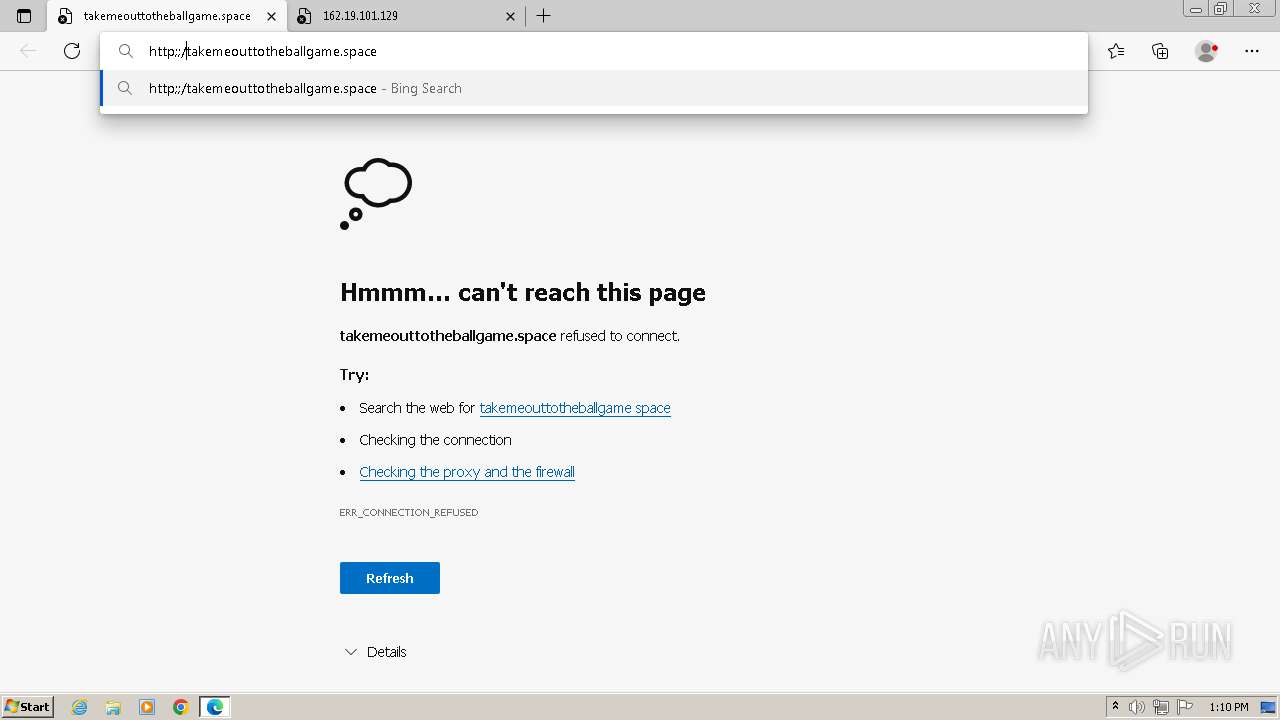
Task: Select Microsoft Edge taskbar button
Action: click(215, 707)
